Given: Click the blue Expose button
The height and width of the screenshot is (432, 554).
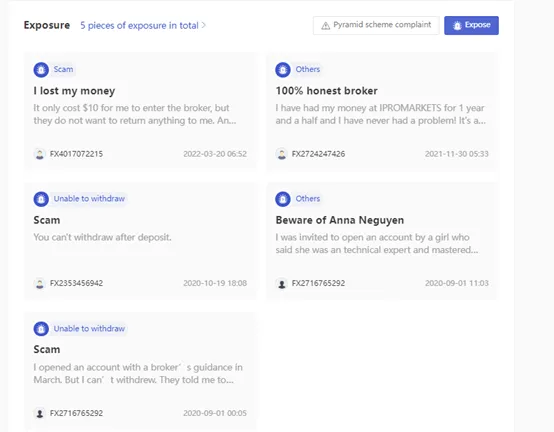Looking at the screenshot, I should pyautogui.click(x=471, y=25).
